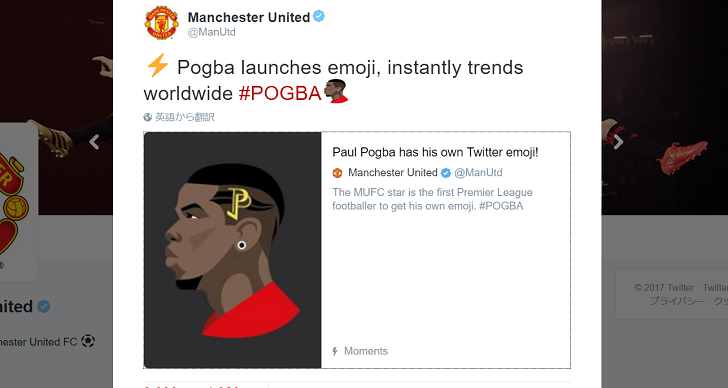Click the globe icon beside translate text
Viewport: 728px width, 388px height.
[x=148, y=117]
